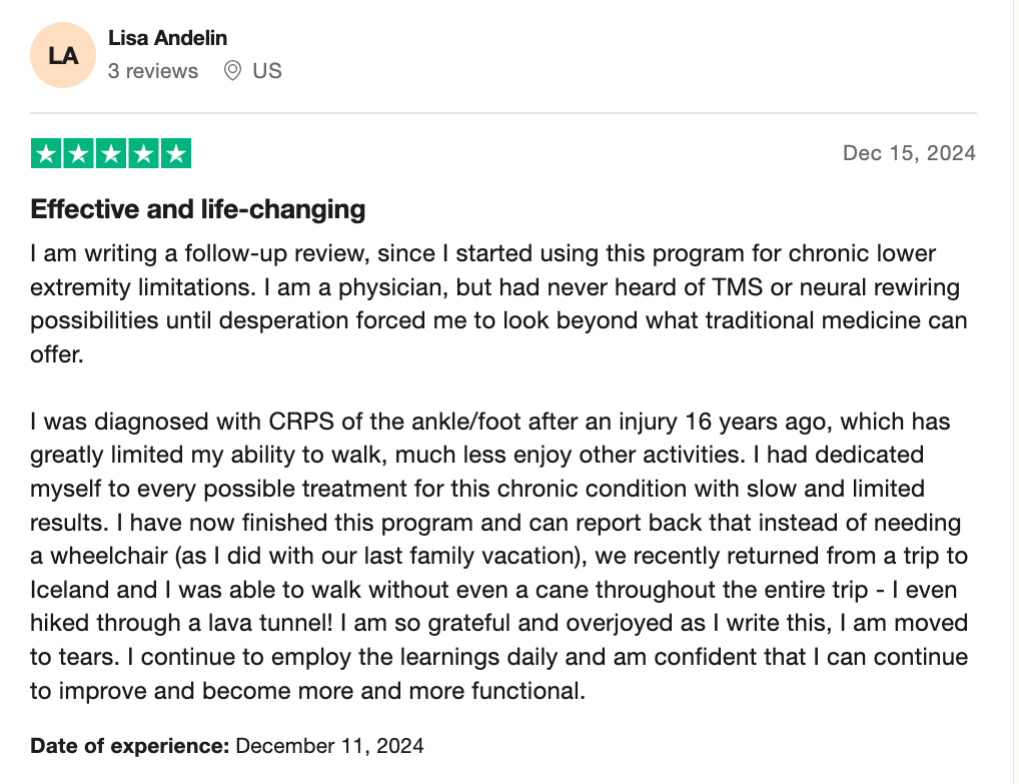This screenshot has width=1019, height=784.
Task: Click the fourth green rating star
Action: coord(143,154)
